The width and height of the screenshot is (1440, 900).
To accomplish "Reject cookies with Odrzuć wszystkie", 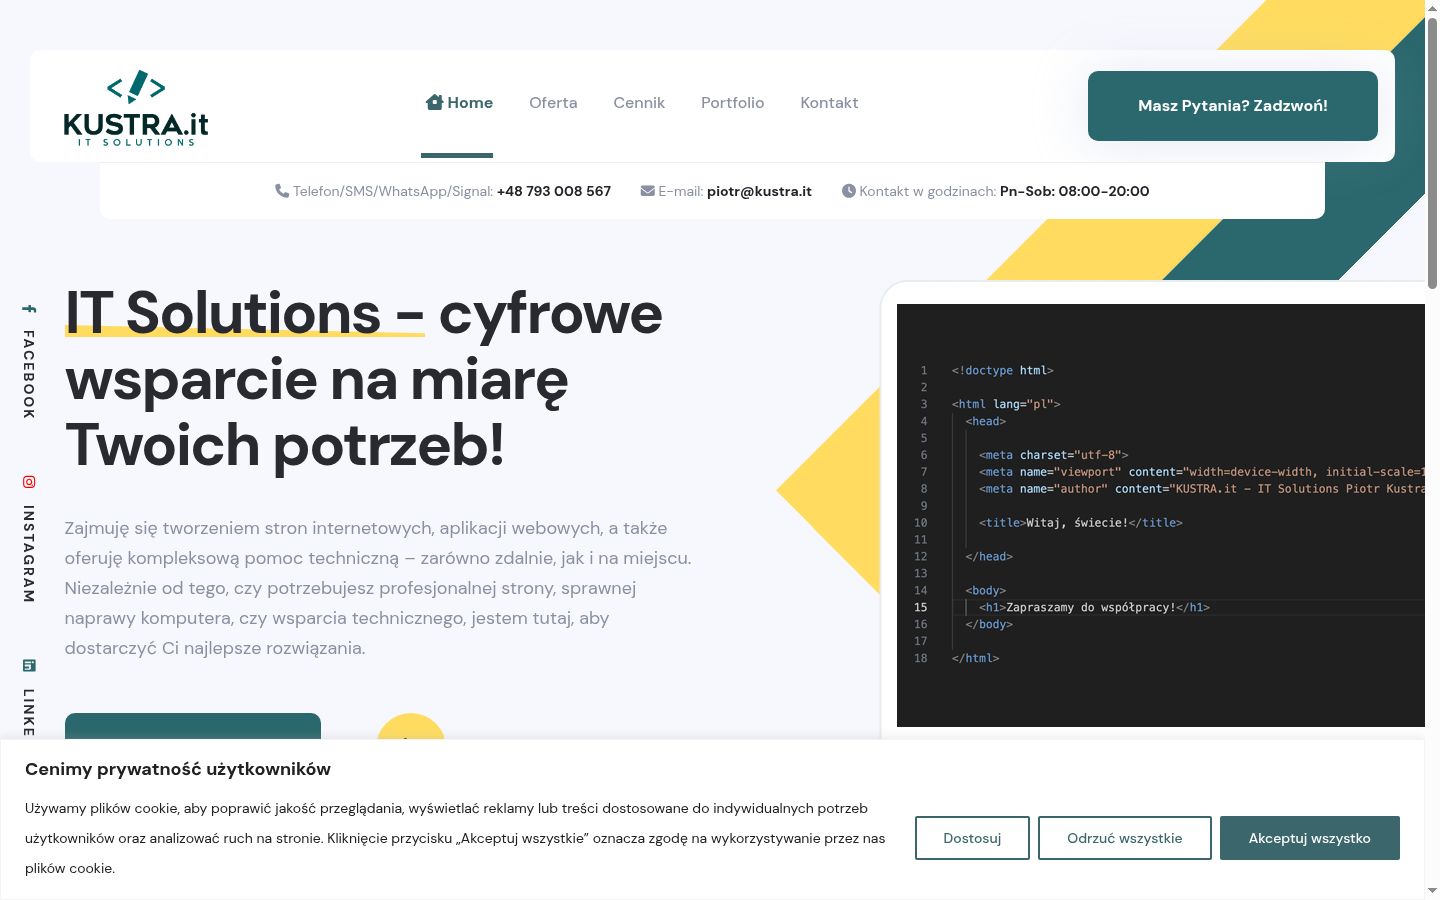I will (1125, 838).
